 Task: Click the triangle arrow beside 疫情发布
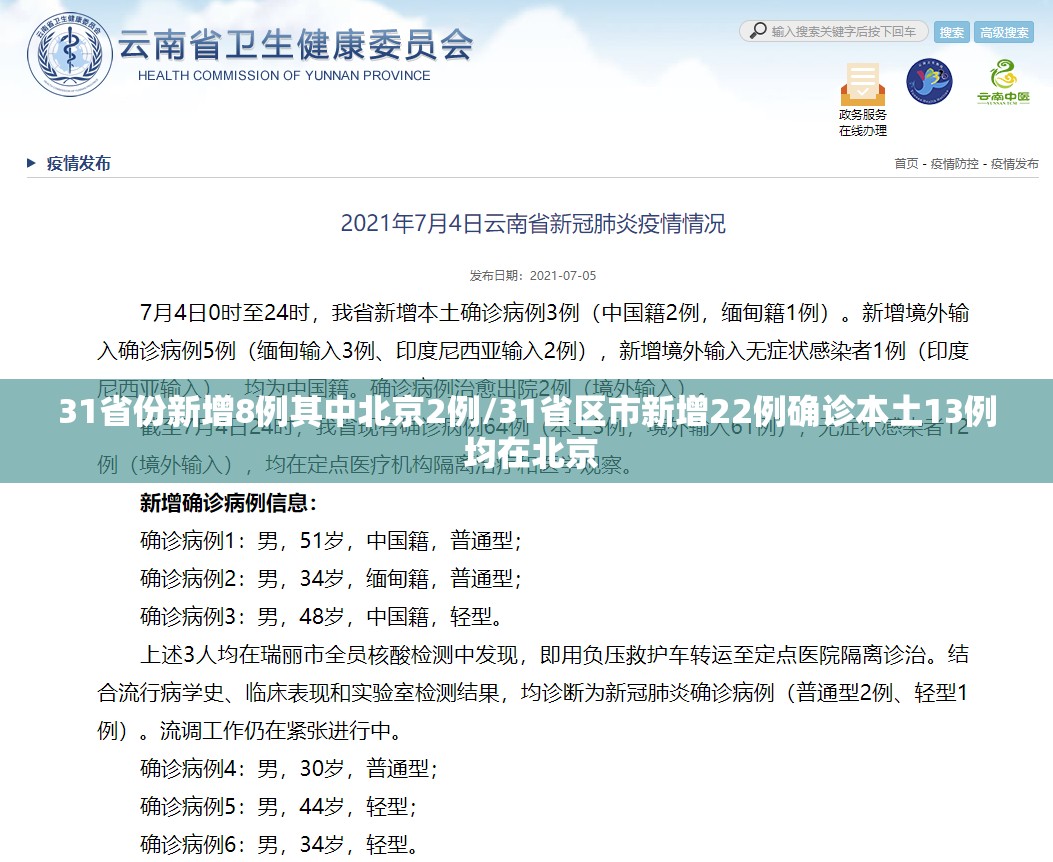31,162
